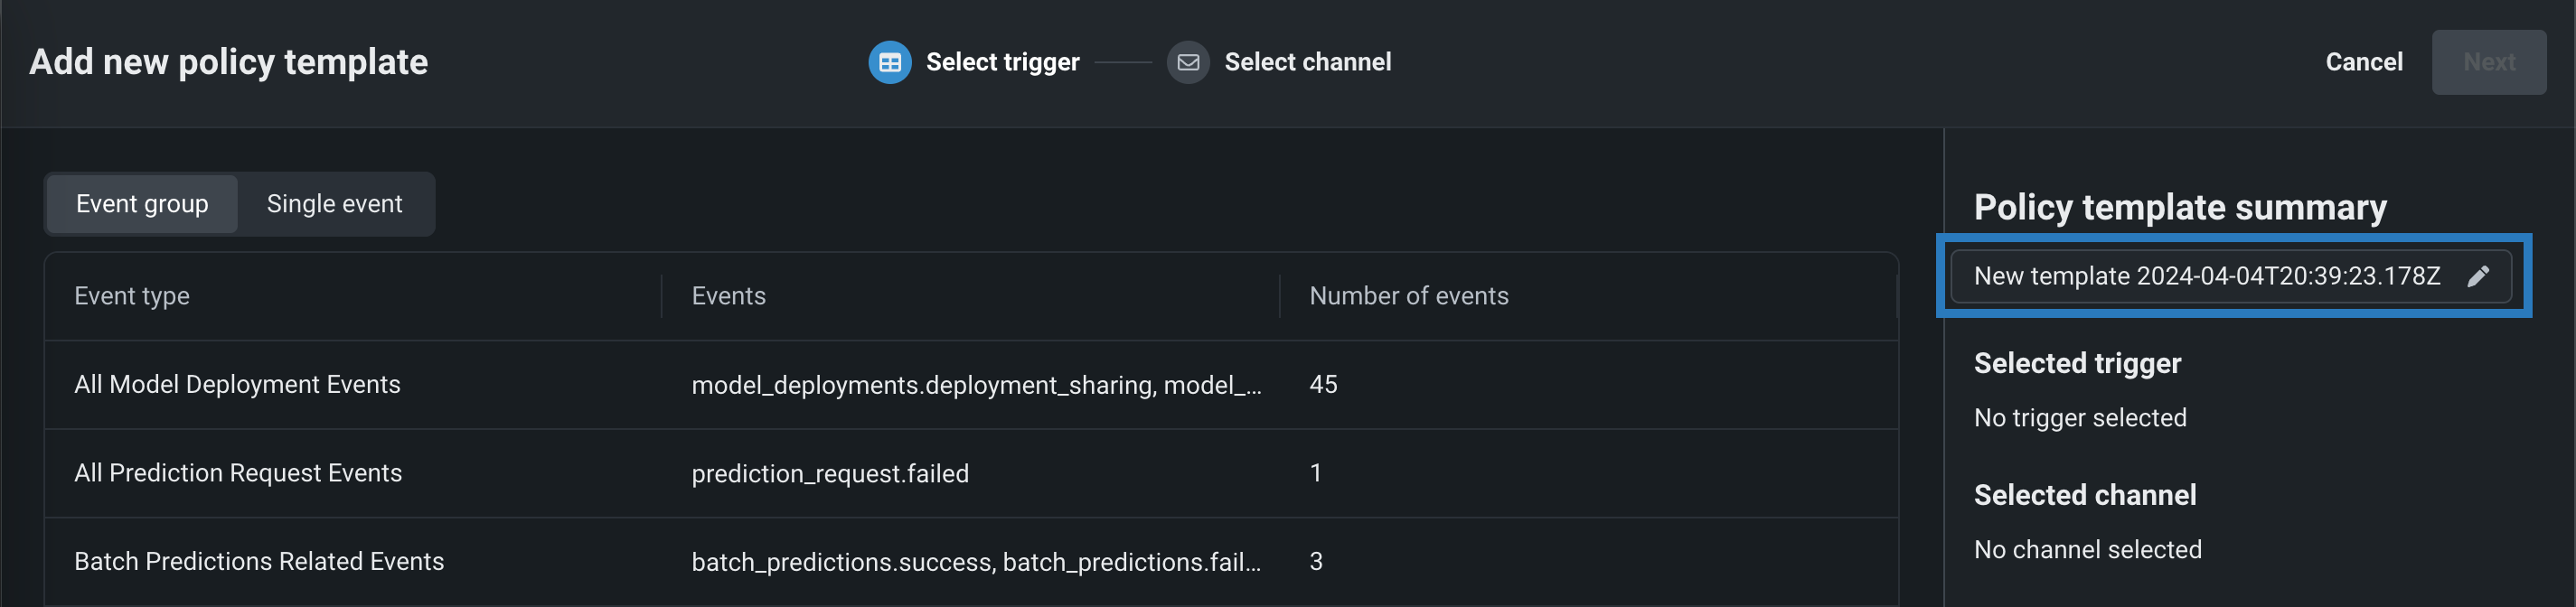Click the batch_predictions.success events cell

976,561
